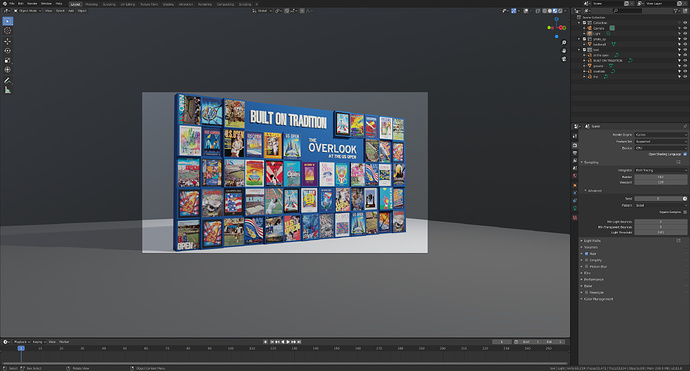The height and width of the screenshot is (371, 690).
Task: Open the File menu
Action: [x=12, y=4]
